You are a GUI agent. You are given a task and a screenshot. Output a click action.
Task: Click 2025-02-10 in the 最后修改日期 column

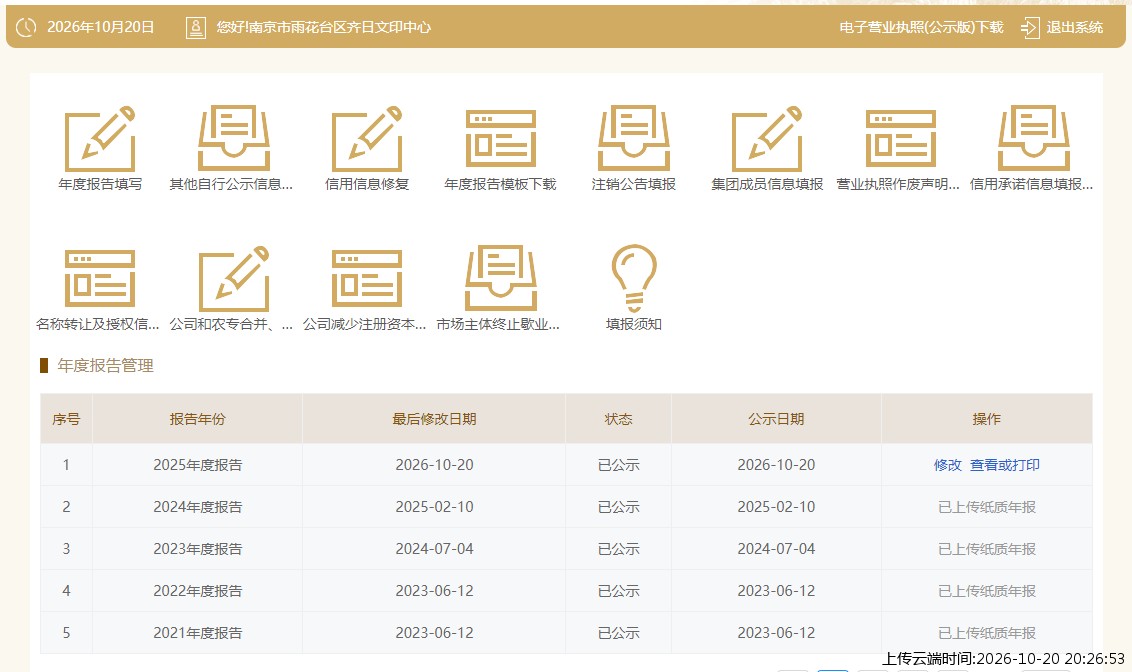point(434,507)
